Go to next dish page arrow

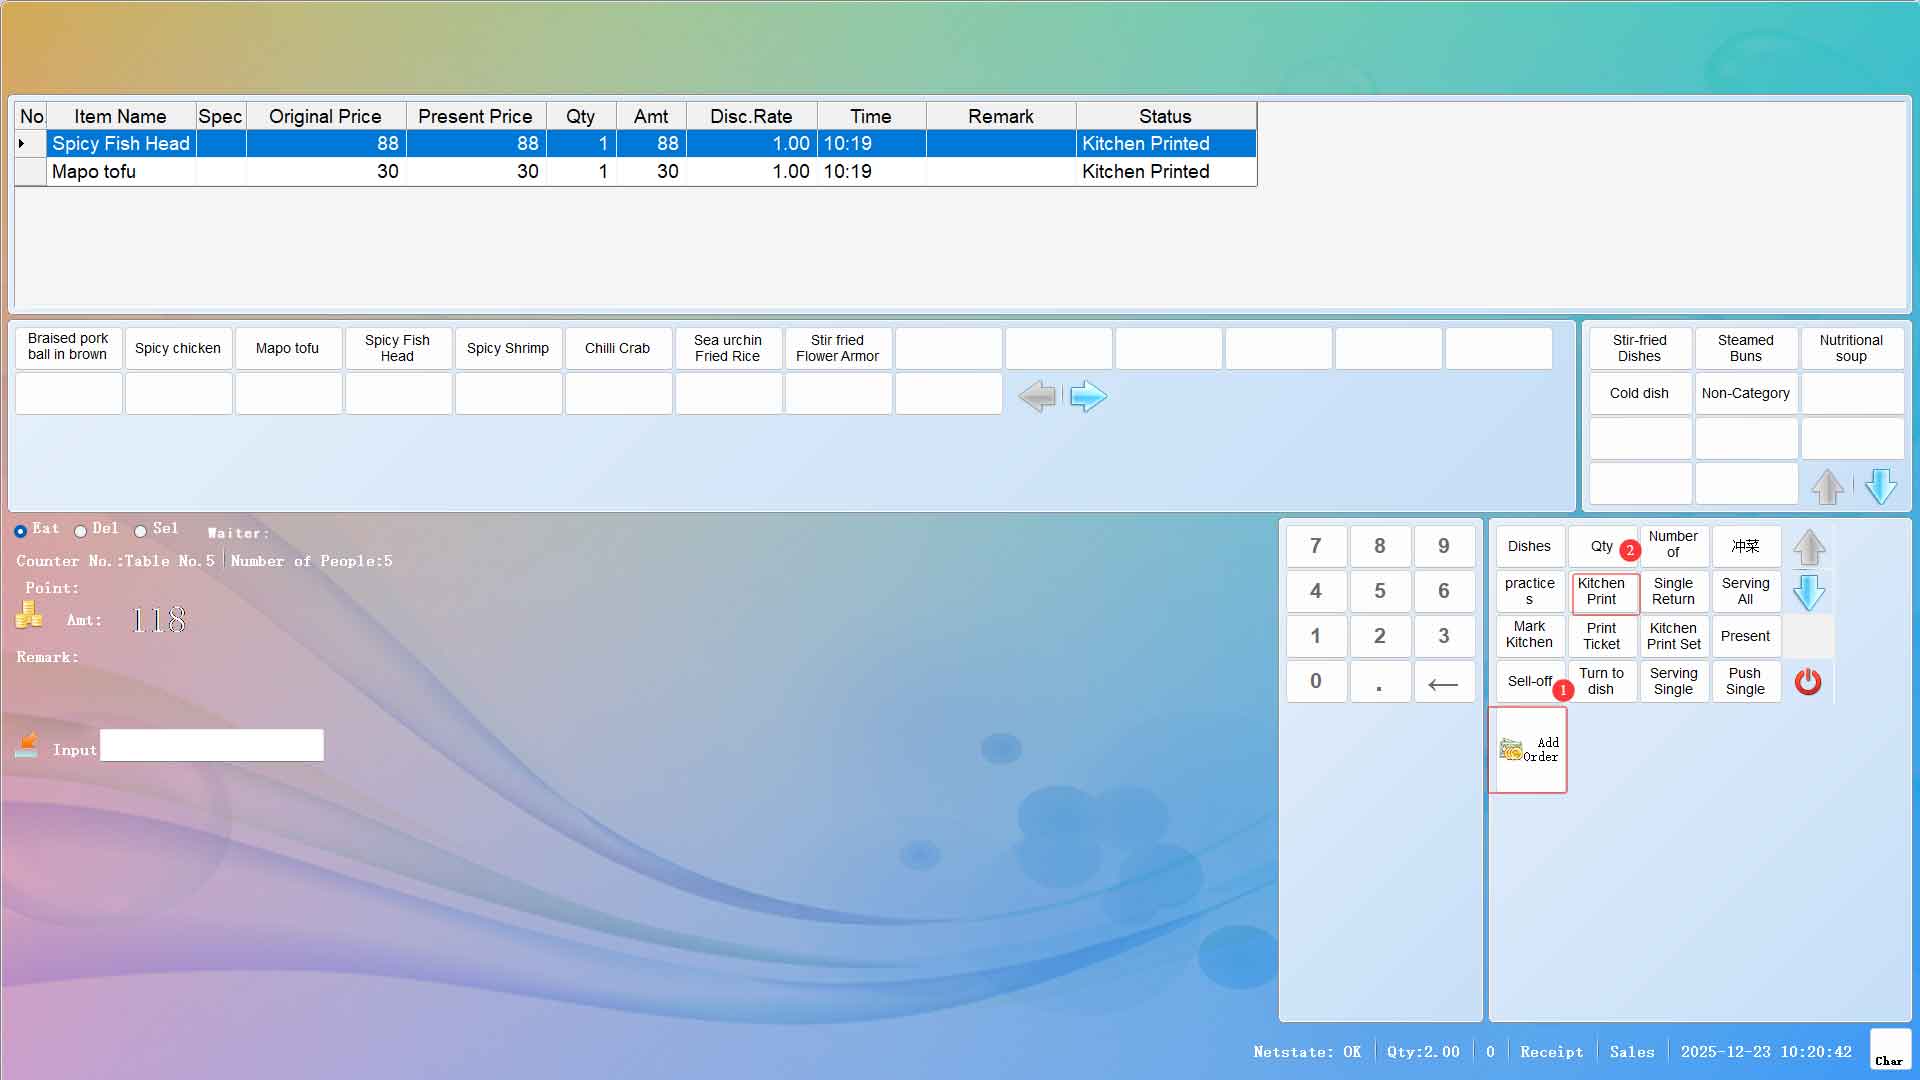tap(1087, 396)
